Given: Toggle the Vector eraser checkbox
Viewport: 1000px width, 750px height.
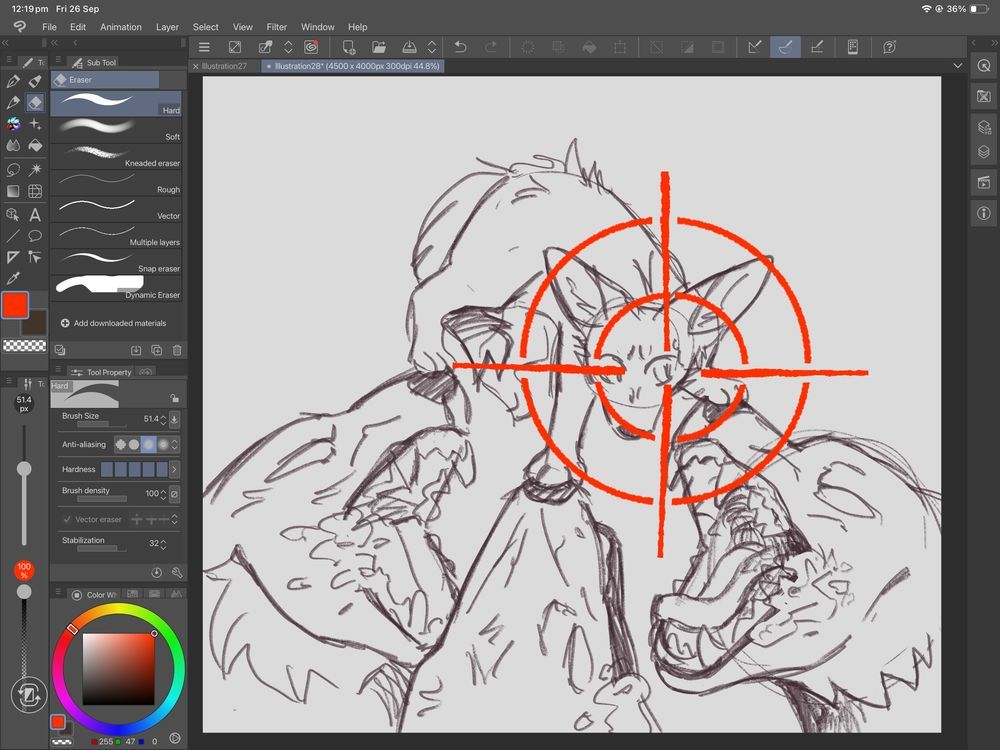Looking at the screenshot, I should coord(67,519).
